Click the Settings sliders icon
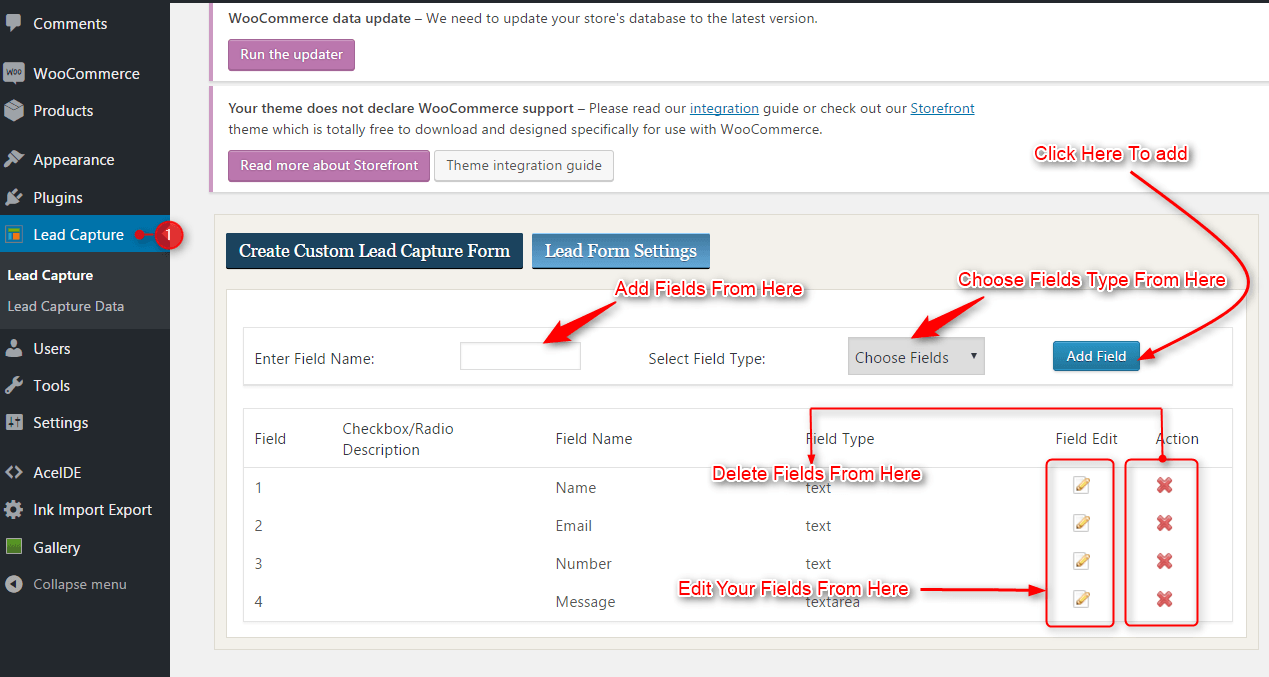 tap(14, 422)
